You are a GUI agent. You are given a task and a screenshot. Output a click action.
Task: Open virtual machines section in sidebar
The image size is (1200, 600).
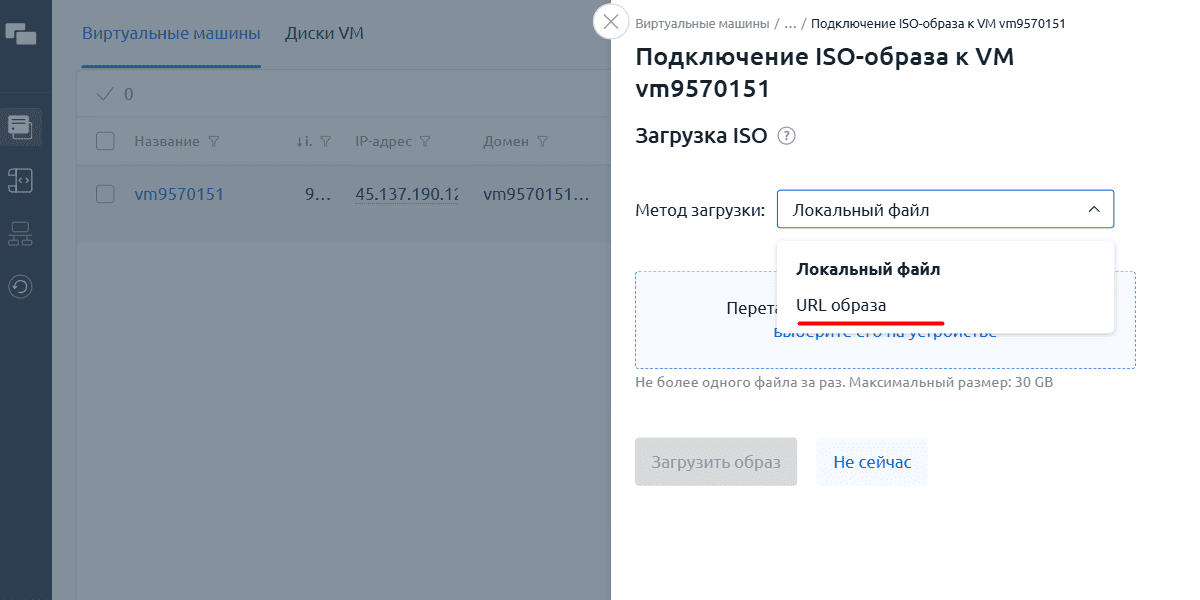click(21, 127)
